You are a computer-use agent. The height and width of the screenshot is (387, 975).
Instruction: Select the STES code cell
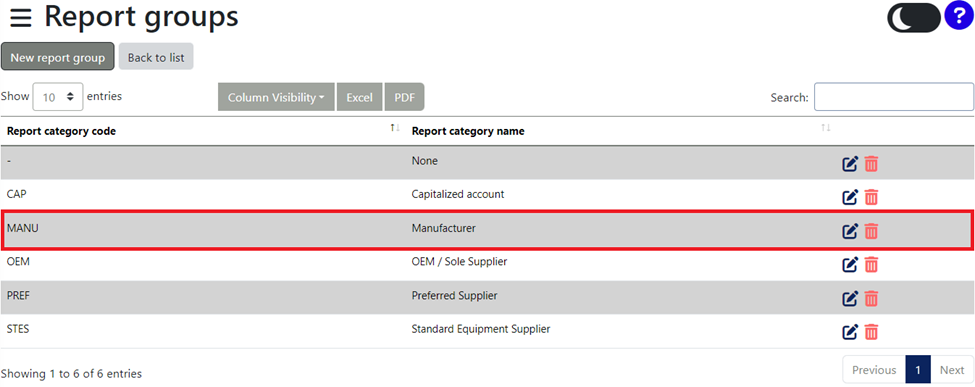coord(18,329)
